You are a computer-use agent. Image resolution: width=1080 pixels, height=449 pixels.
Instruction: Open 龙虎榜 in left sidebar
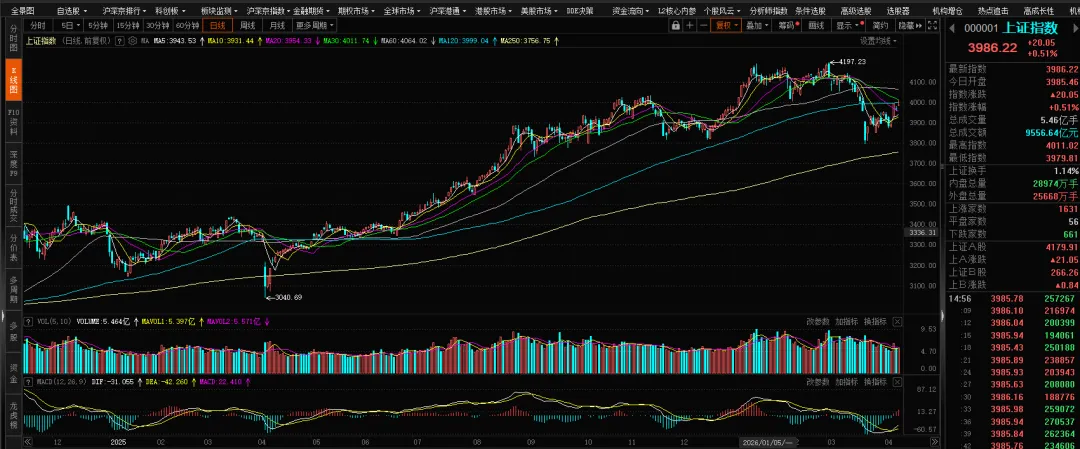(x=13, y=413)
